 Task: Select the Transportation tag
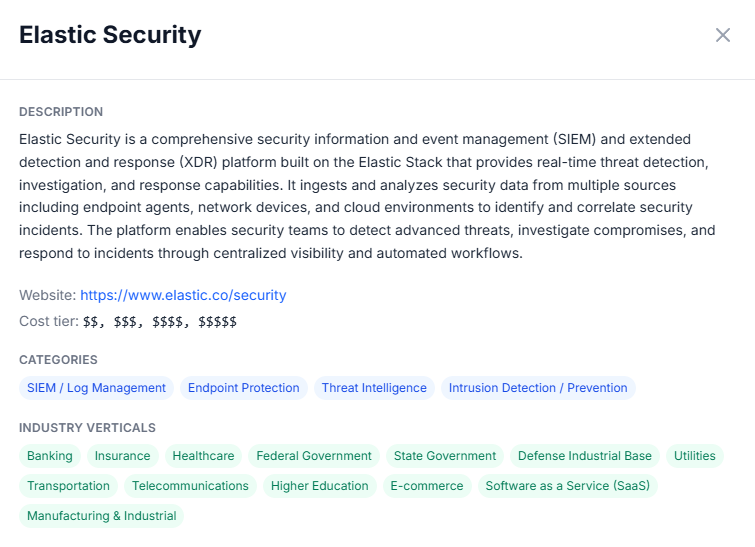(68, 486)
